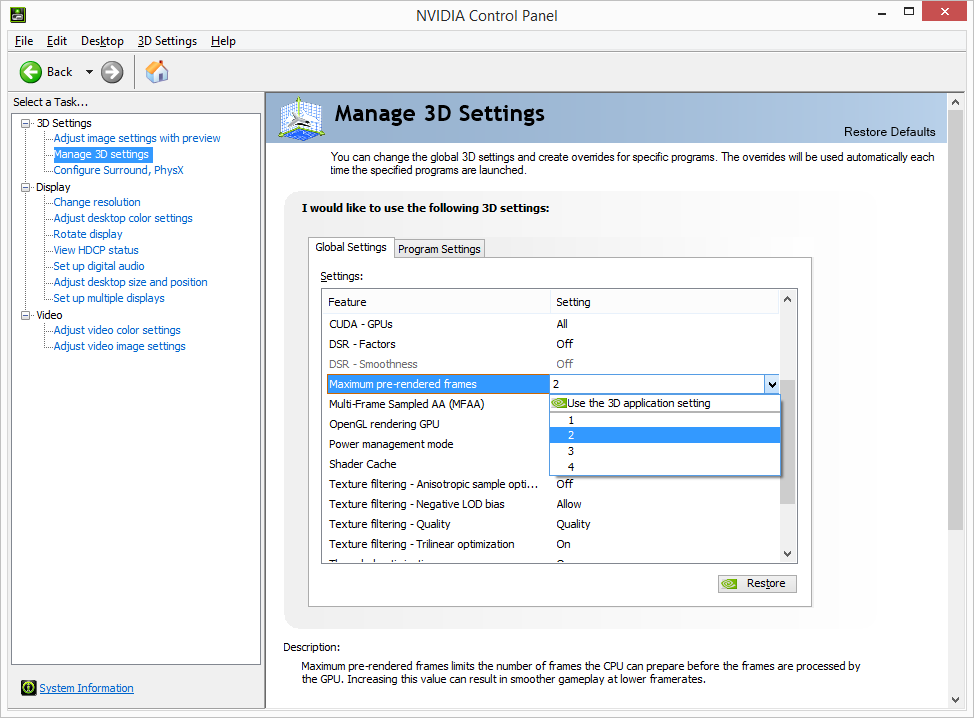
Task: Open the System Information link
Action: 86,688
